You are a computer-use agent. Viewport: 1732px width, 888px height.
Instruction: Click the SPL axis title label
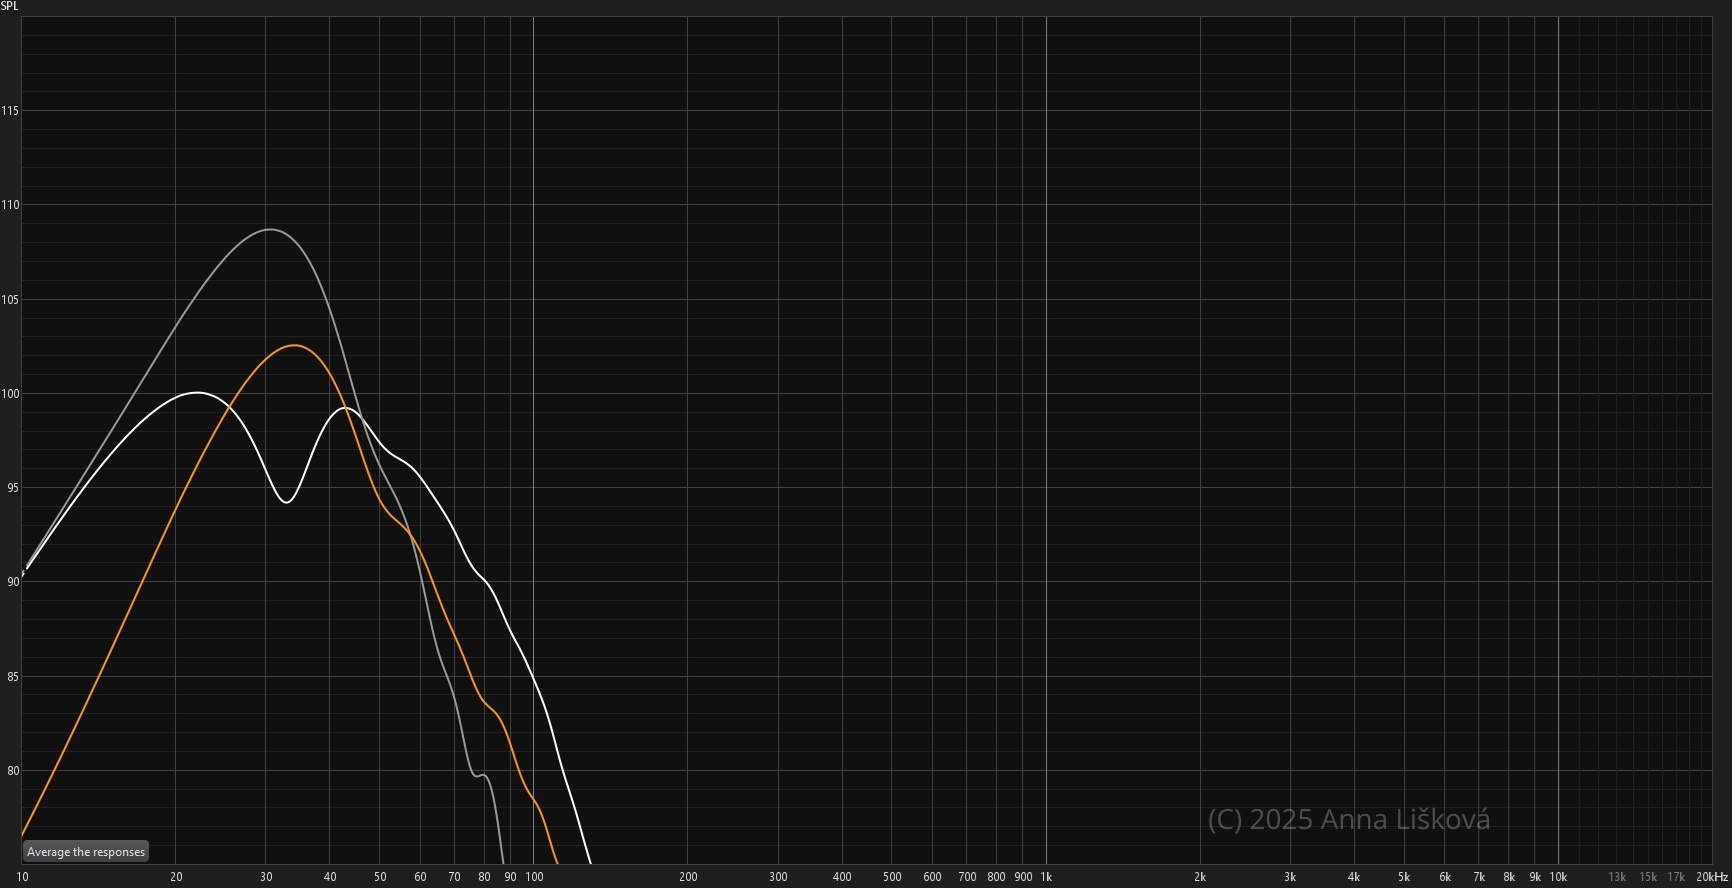(9, 6)
